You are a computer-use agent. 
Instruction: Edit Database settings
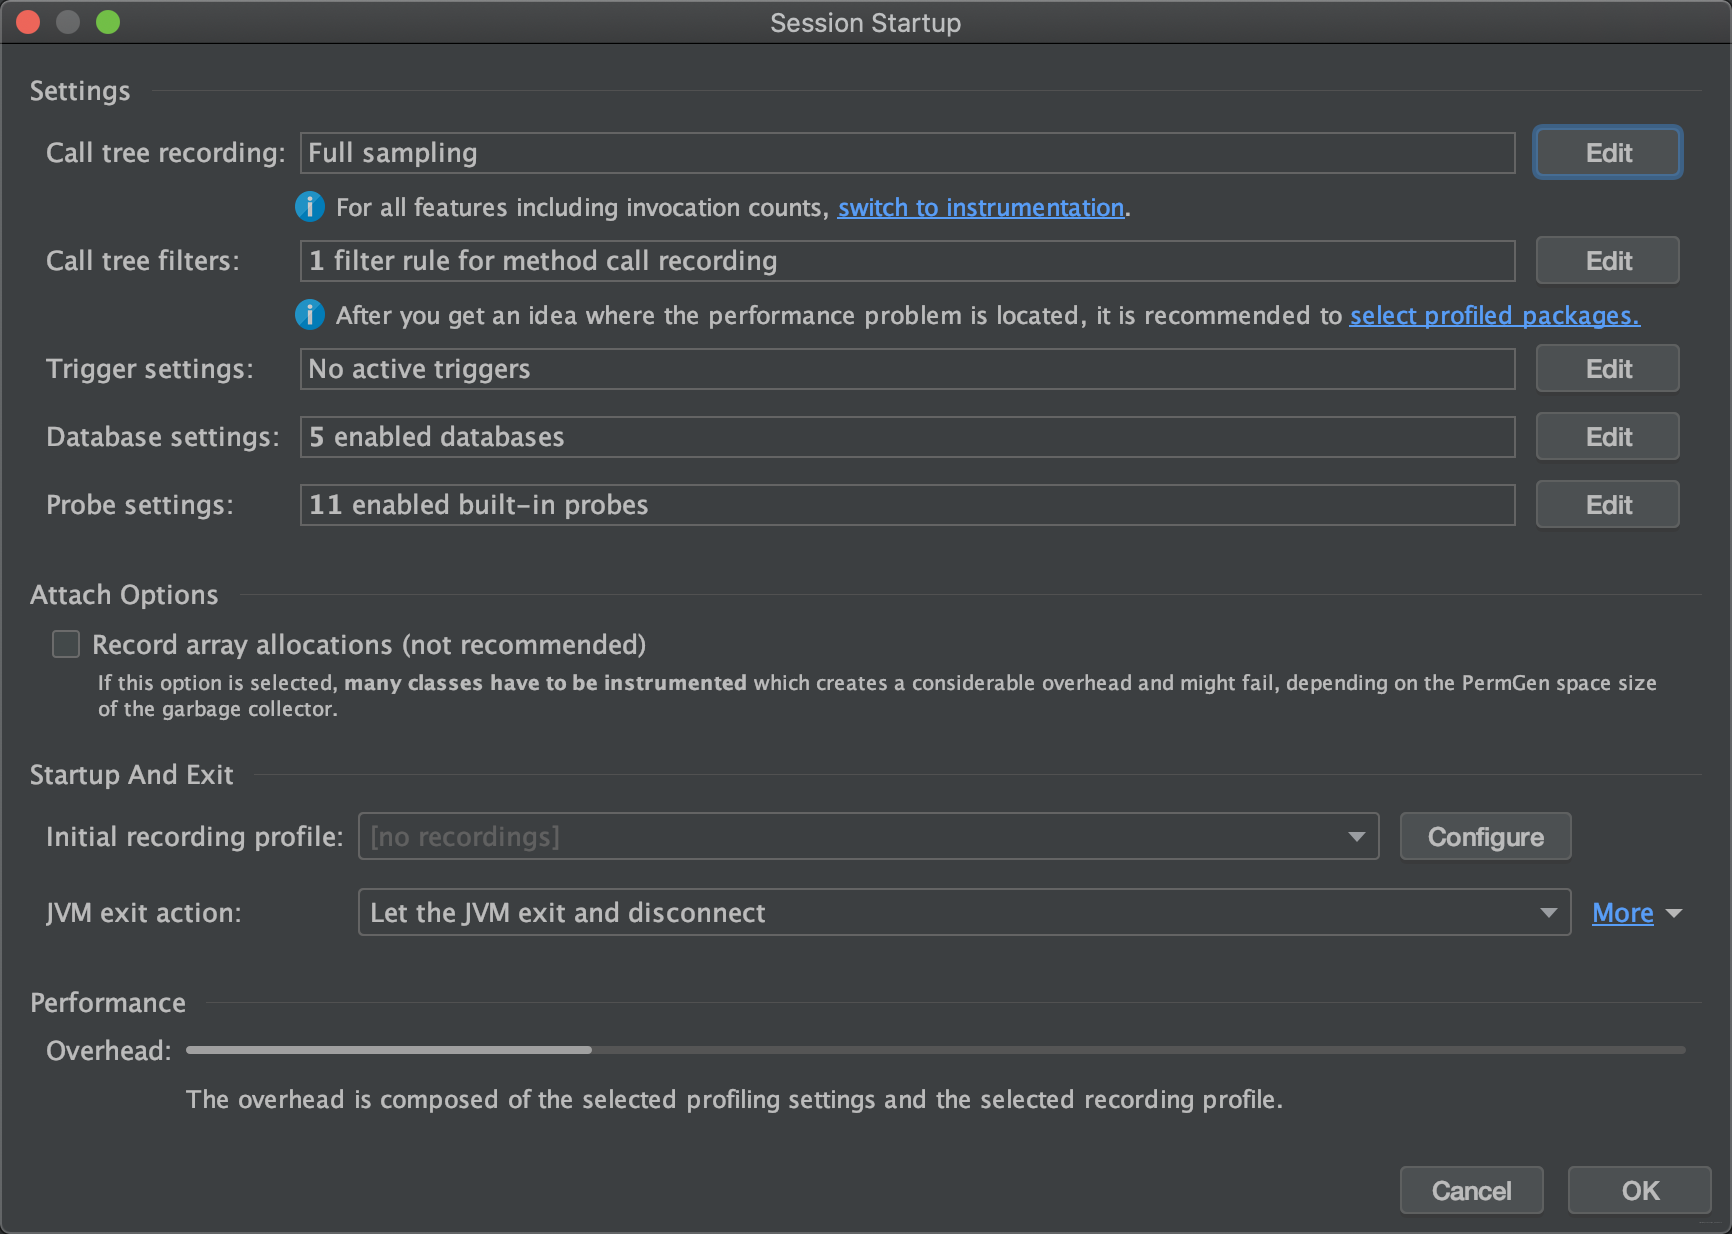(x=1607, y=437)
